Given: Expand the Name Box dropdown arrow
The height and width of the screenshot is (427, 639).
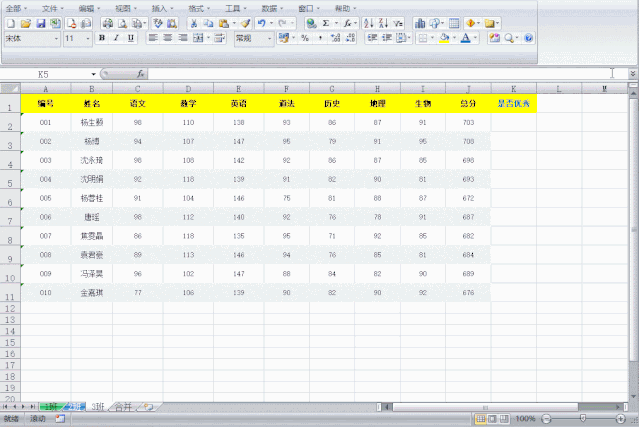Looking at the screenshot, I should coord(93,74).
